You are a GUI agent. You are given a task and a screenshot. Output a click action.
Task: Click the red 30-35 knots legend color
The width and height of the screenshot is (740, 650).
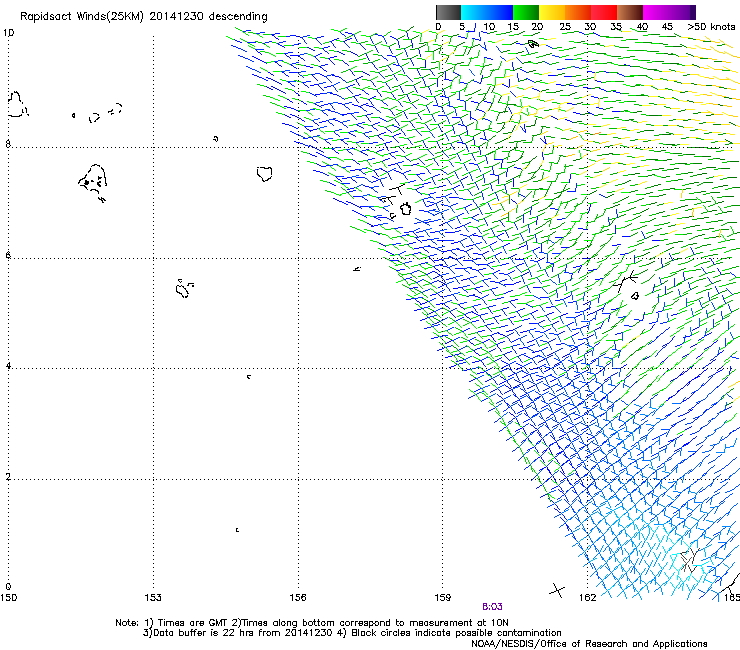point(604,12)
